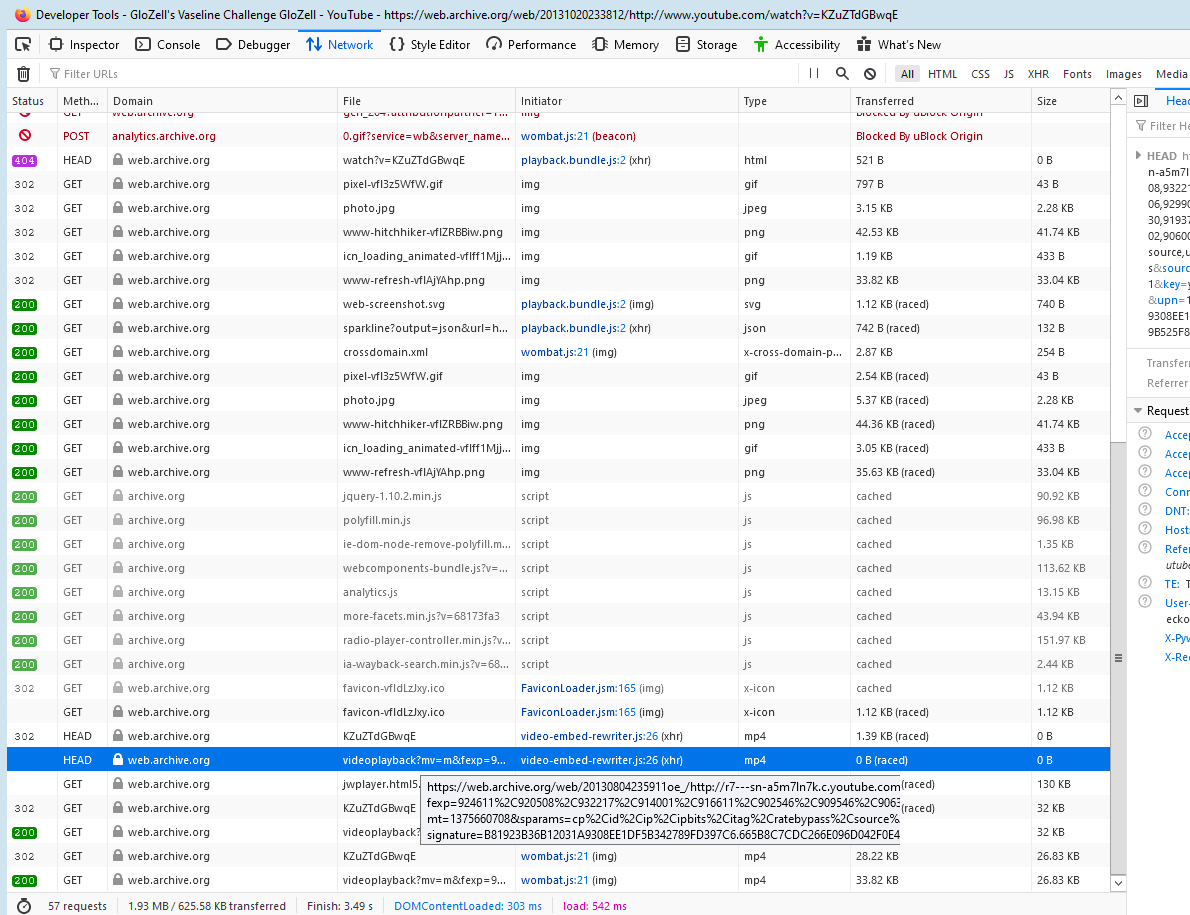This screenshot has height=915, width=1190.
Task: Clear the network log with trash icon
Action: [23, 74]
